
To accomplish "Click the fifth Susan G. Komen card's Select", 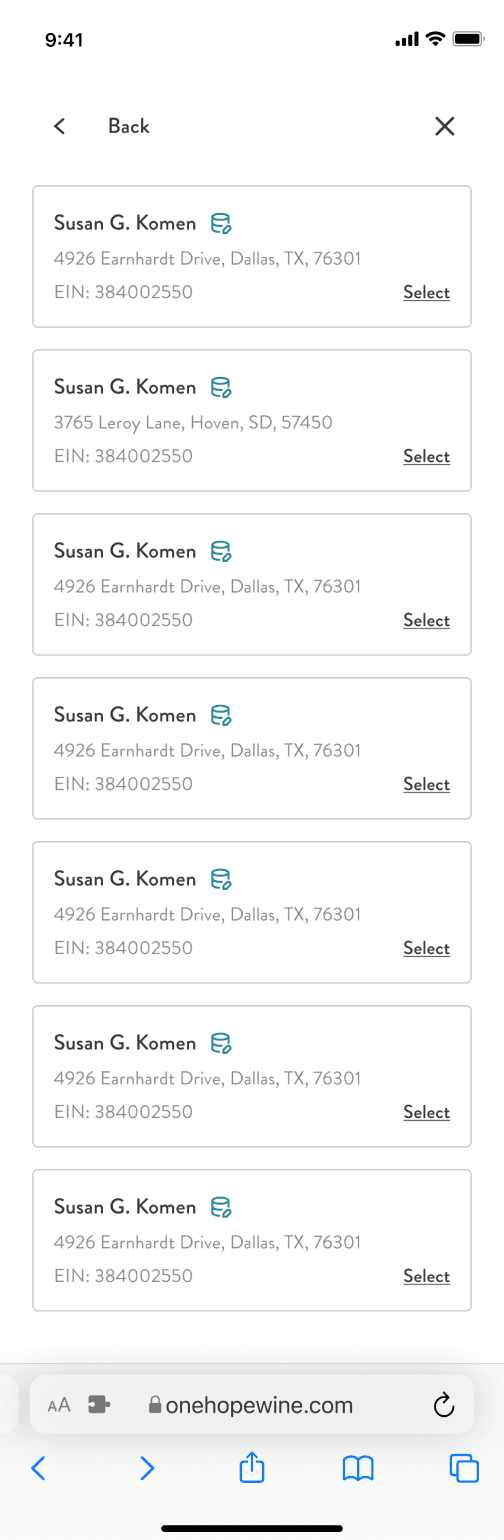I will (427, 948).
